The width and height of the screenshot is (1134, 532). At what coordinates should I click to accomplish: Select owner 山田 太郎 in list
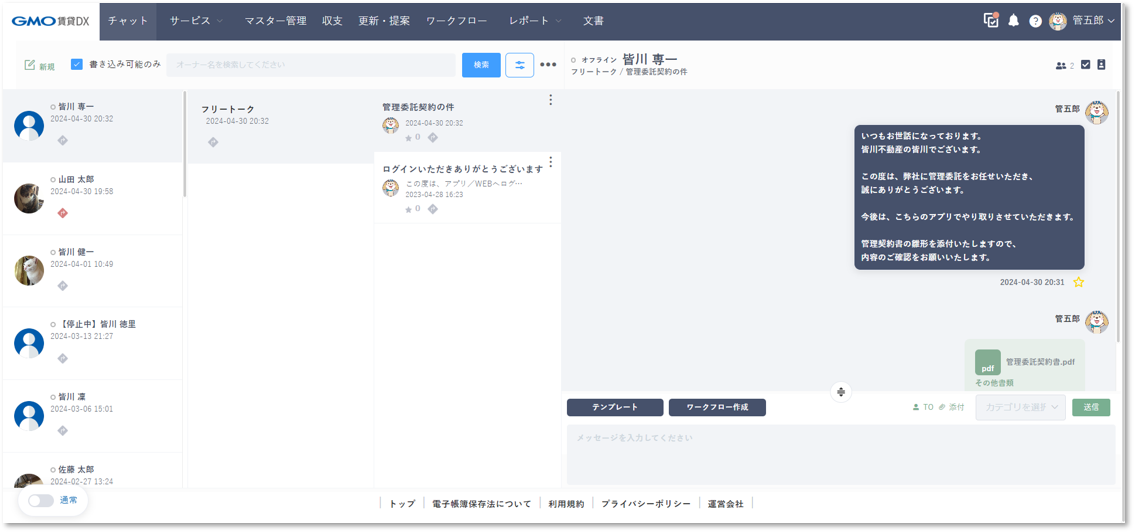(93, 199)
